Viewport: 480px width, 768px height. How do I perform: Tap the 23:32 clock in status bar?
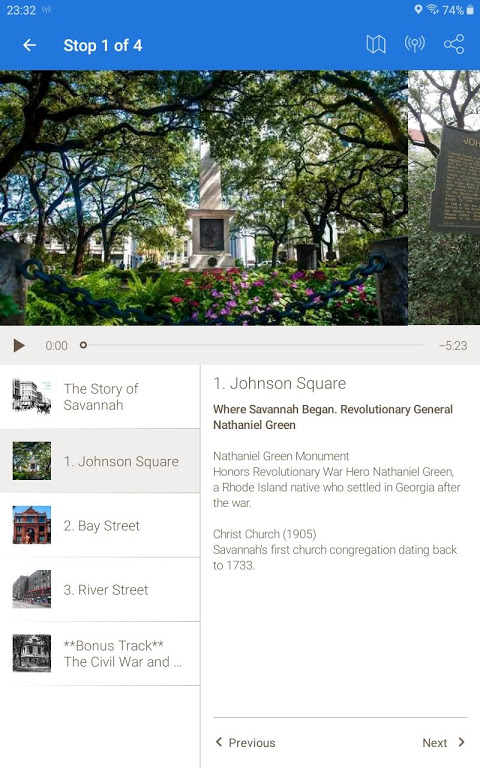[21, 10]
